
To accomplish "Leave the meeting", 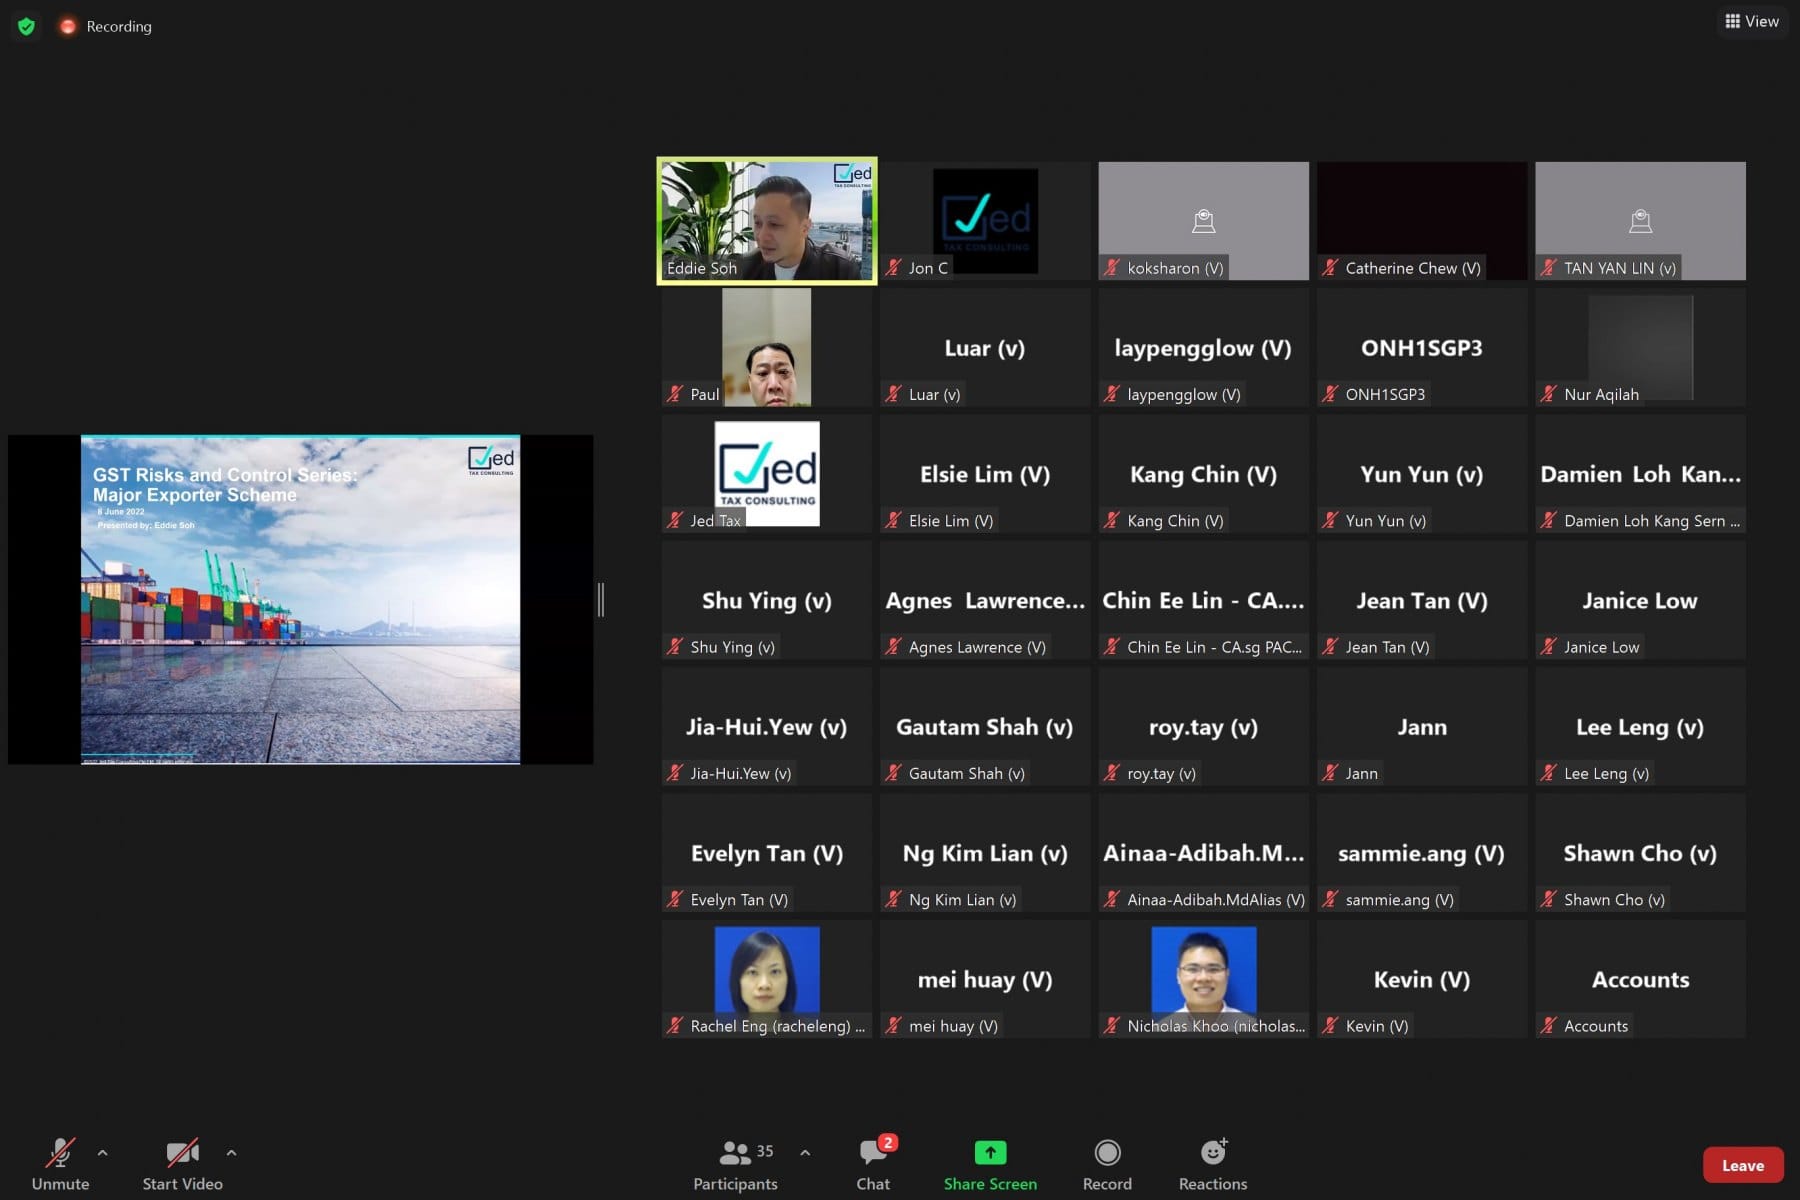I will (x=1742, y=1165).
